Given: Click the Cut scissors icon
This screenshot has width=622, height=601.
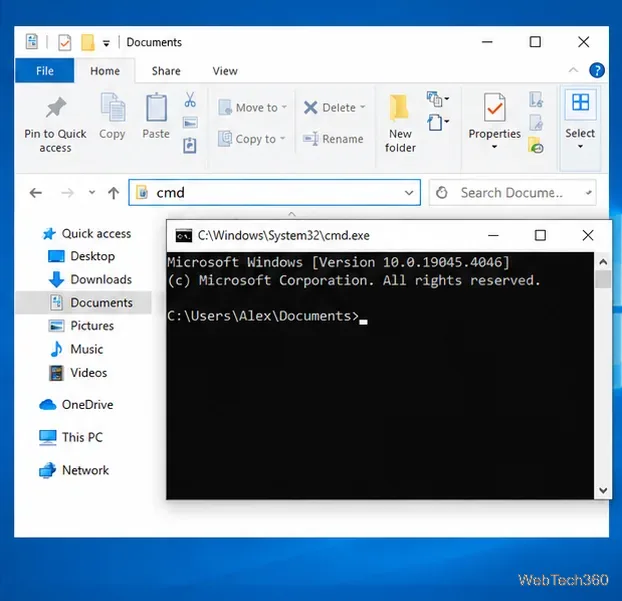Looking at the screenshot, I should [190, 100].
